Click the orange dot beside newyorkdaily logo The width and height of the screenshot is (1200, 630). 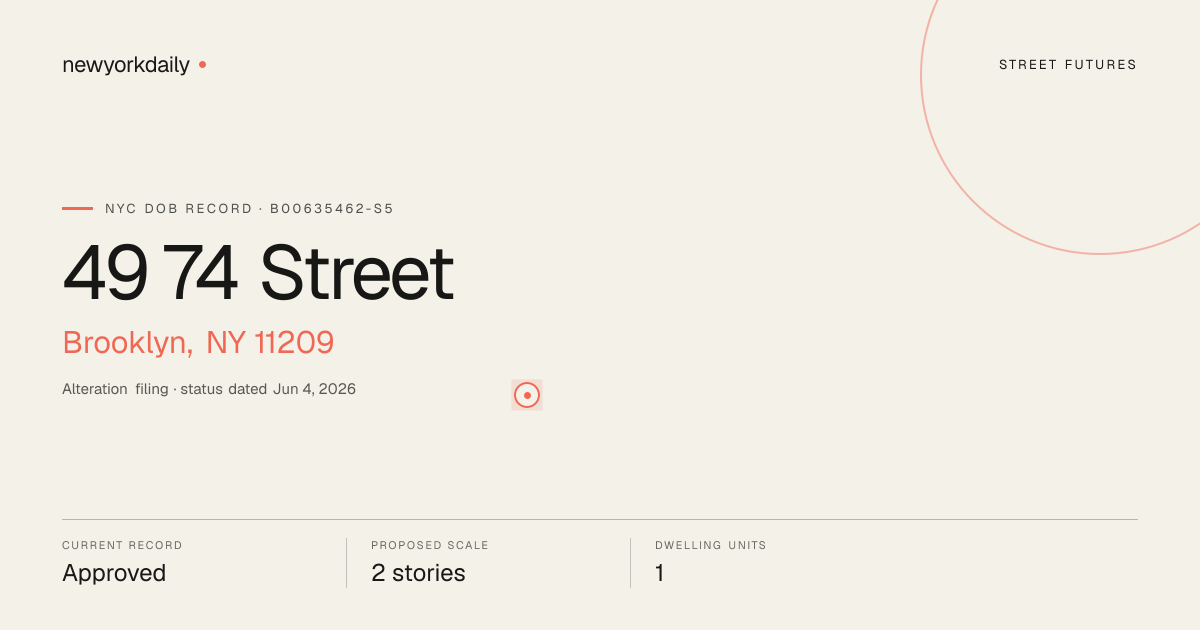coord(202,65)
